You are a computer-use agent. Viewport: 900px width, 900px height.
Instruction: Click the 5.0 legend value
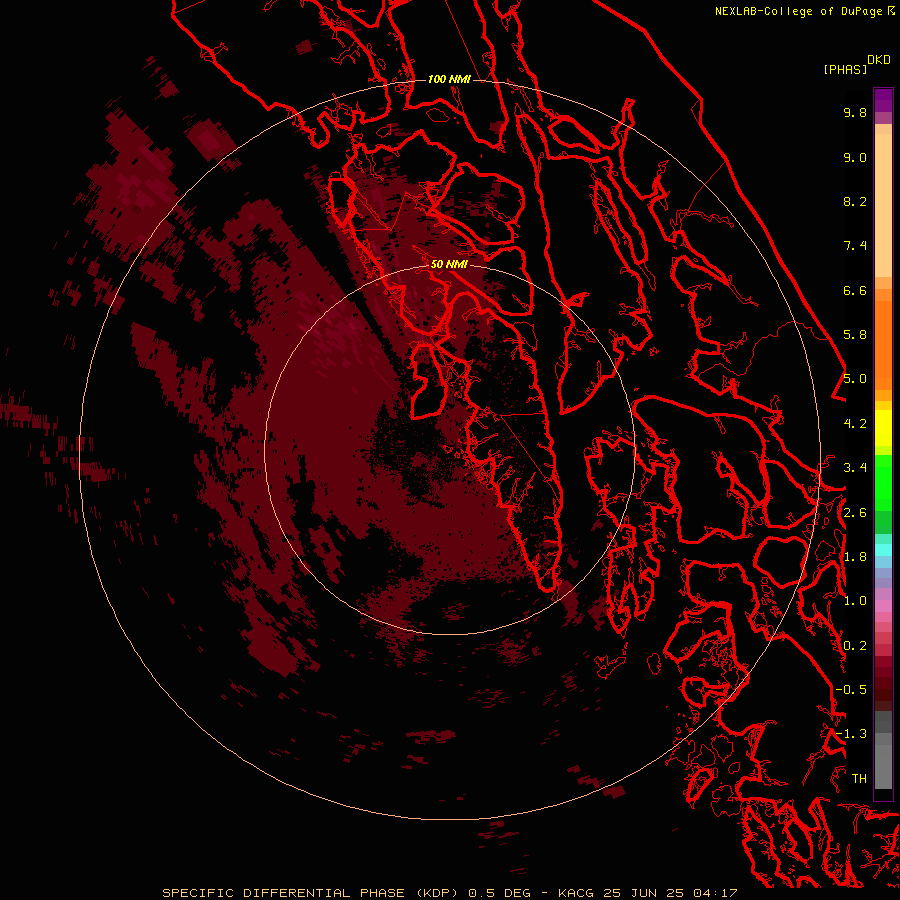[x=855, y=379]
